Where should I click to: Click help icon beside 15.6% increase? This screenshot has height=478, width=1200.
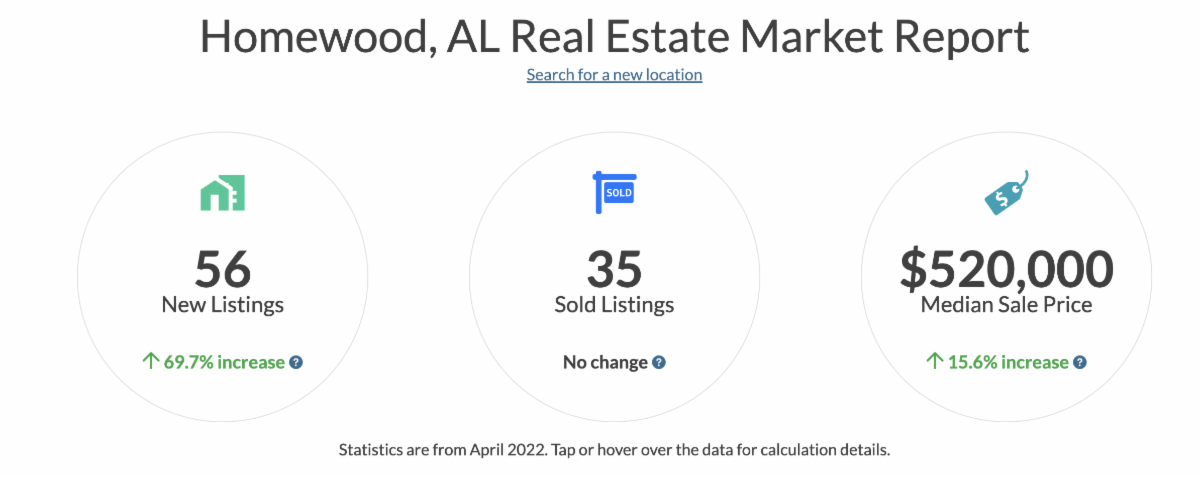tap(1080, 362)
